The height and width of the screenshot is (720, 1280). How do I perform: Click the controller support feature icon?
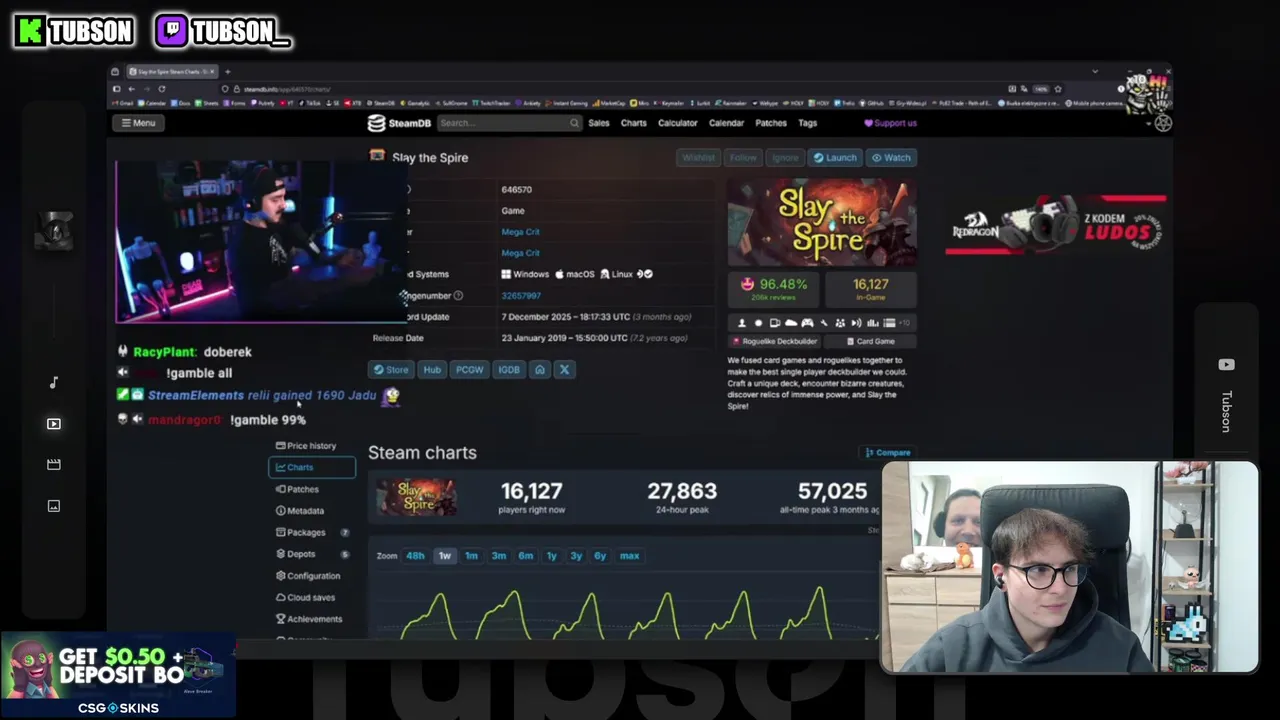point(807,323)
